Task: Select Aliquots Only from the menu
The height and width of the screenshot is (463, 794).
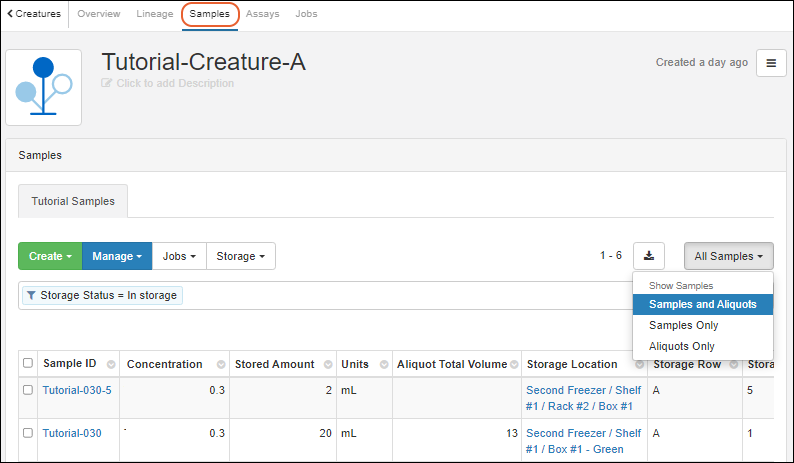Action: [681, 346]
